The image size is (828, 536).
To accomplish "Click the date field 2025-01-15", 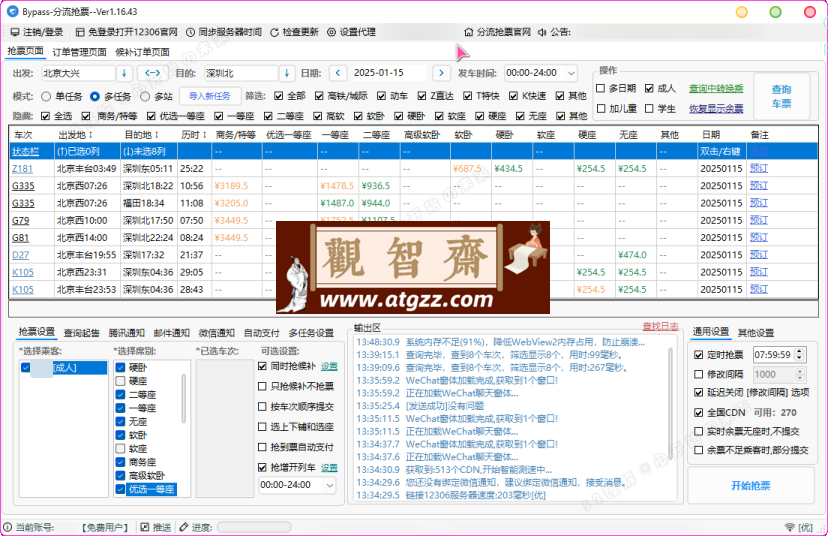I will 389,73.
